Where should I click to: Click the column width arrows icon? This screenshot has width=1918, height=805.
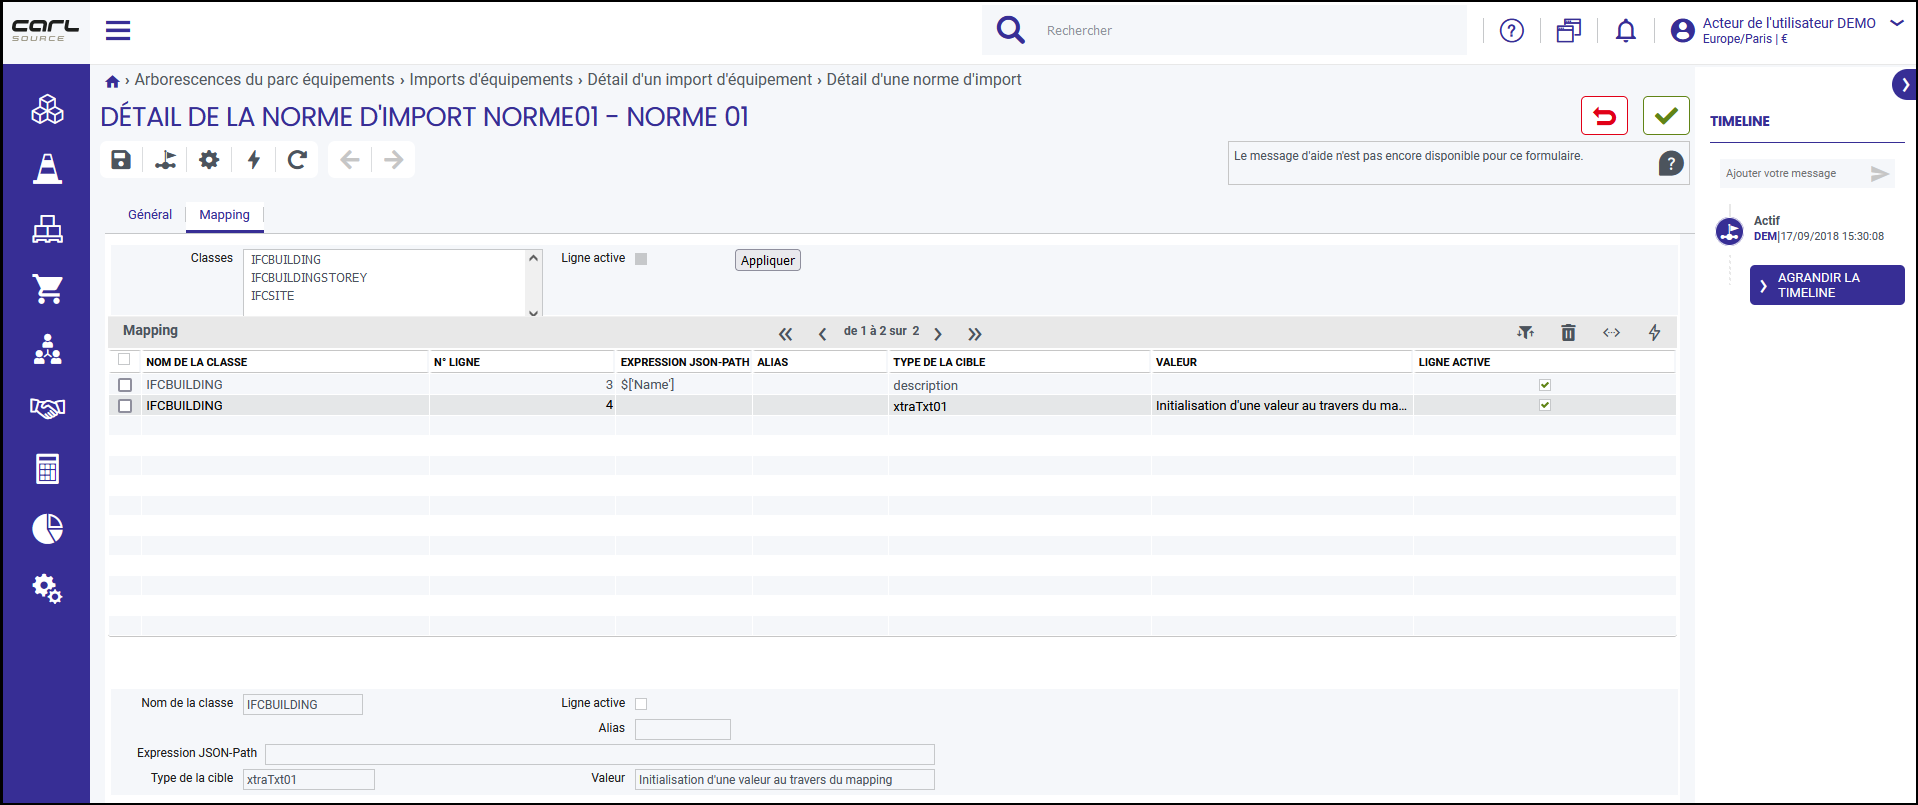pos(1611,332)
